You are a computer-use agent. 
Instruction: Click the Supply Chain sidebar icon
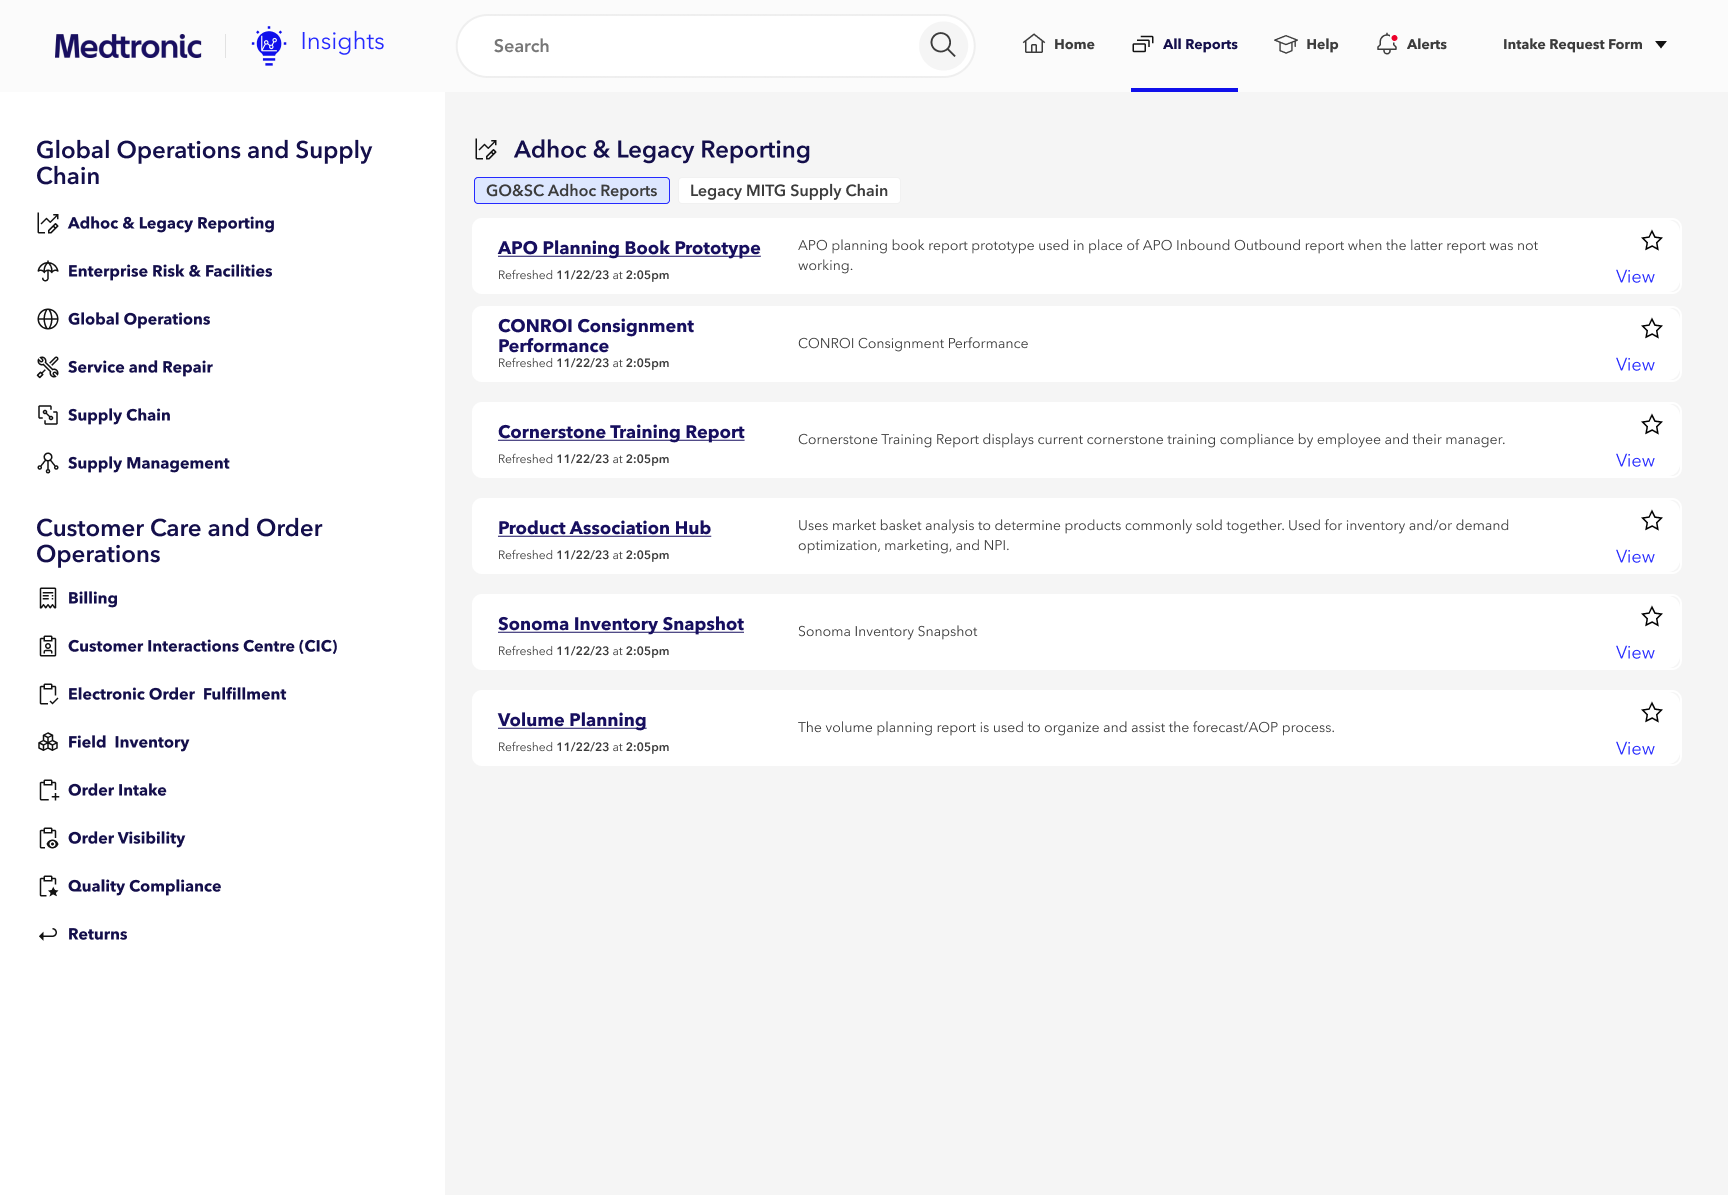click(48, 415)
